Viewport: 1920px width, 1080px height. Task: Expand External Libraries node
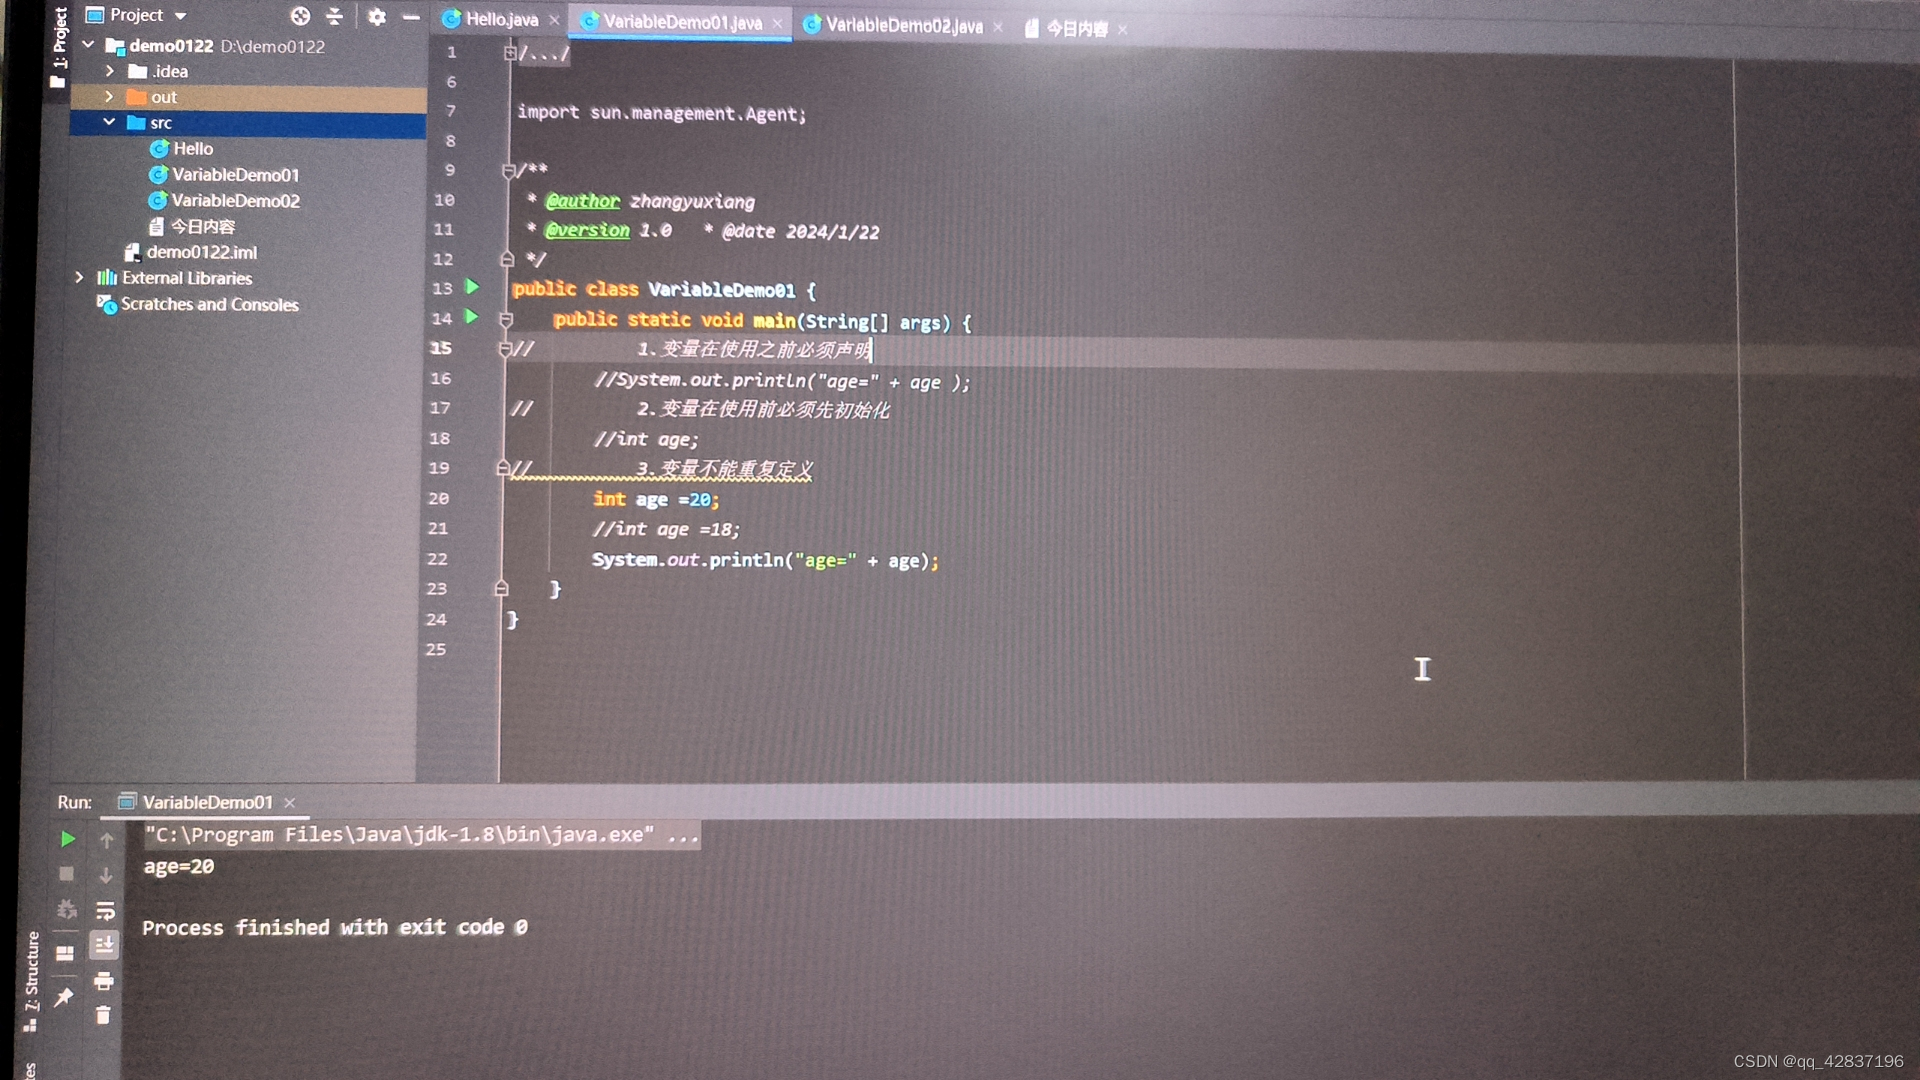(x=79, y=278)
